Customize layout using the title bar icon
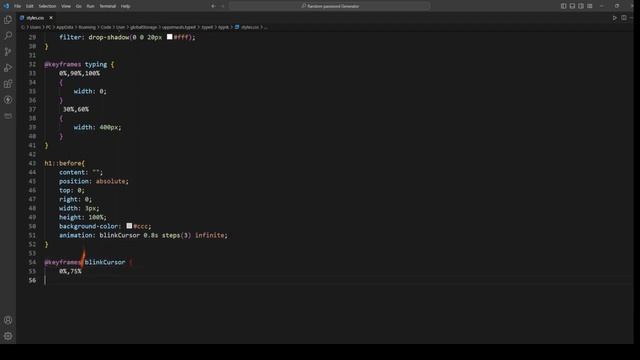Viewport: 640px width, 360px height. pyautogui.click(x=590, y=6)
